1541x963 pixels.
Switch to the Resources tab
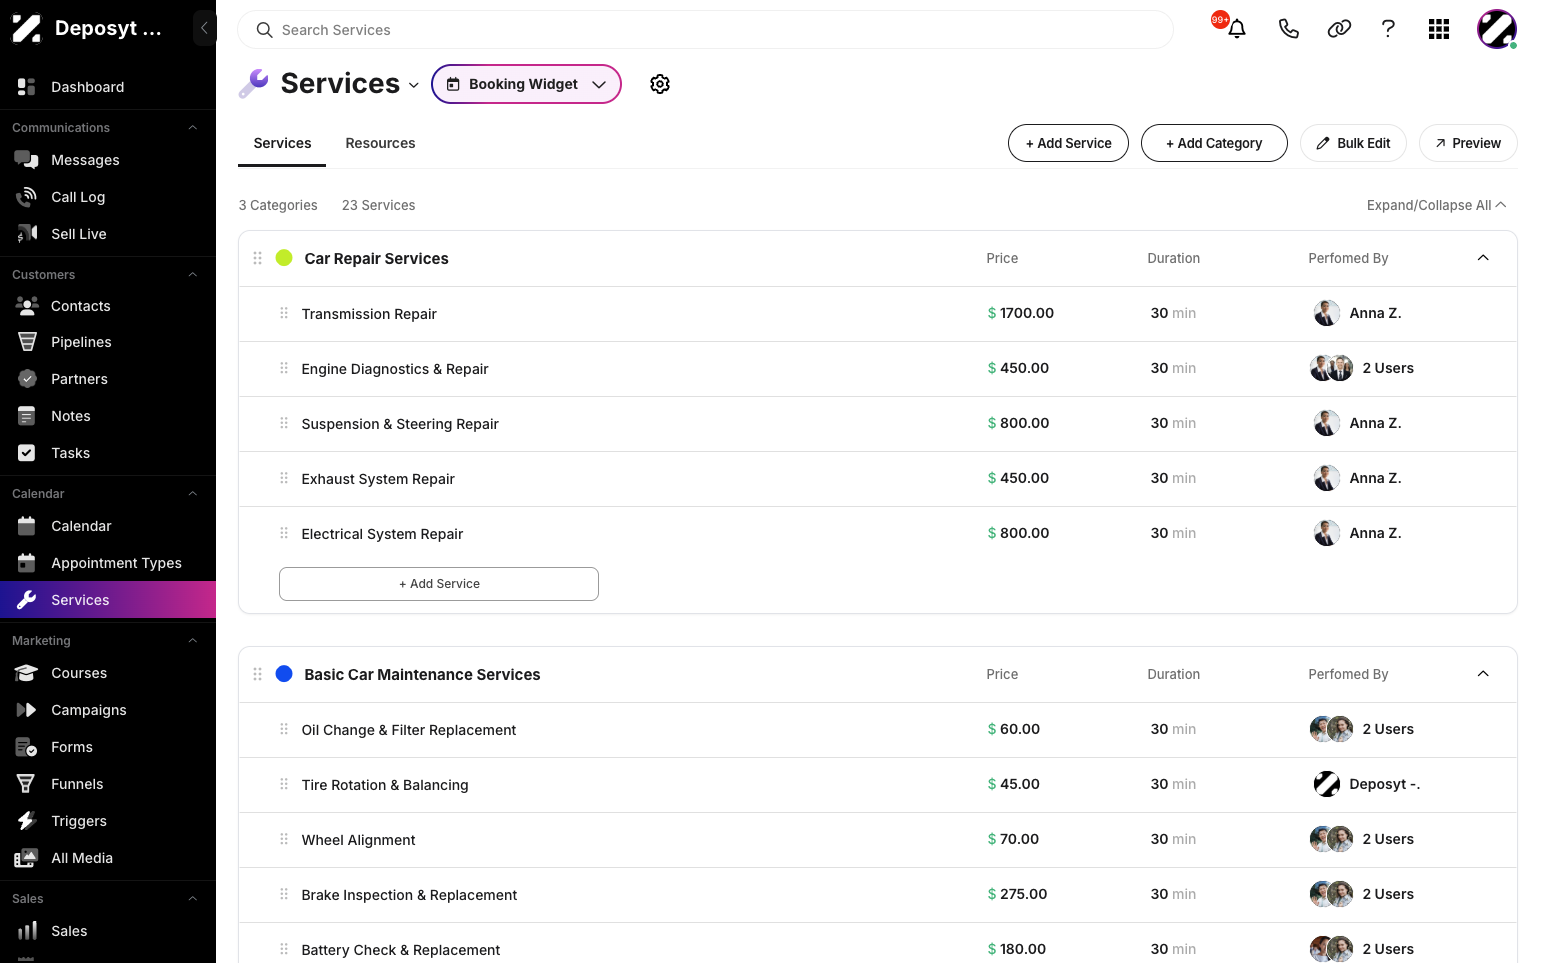click(380, 143)
